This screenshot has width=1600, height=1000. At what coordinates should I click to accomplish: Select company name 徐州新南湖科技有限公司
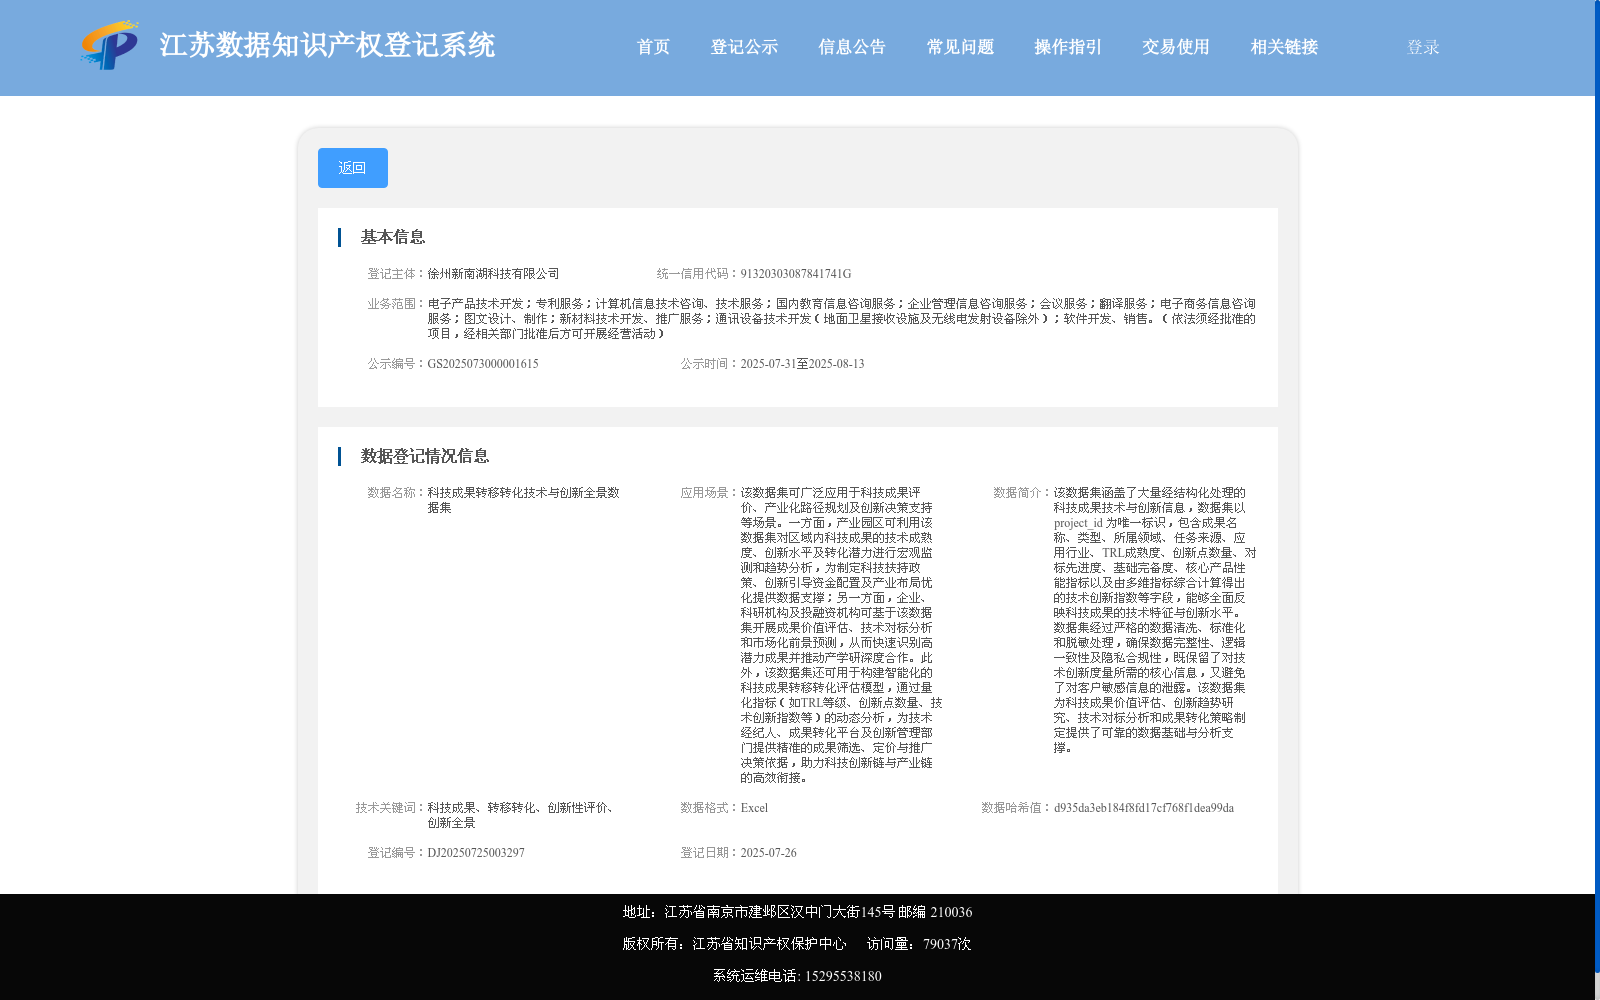(x=493, y=274)
